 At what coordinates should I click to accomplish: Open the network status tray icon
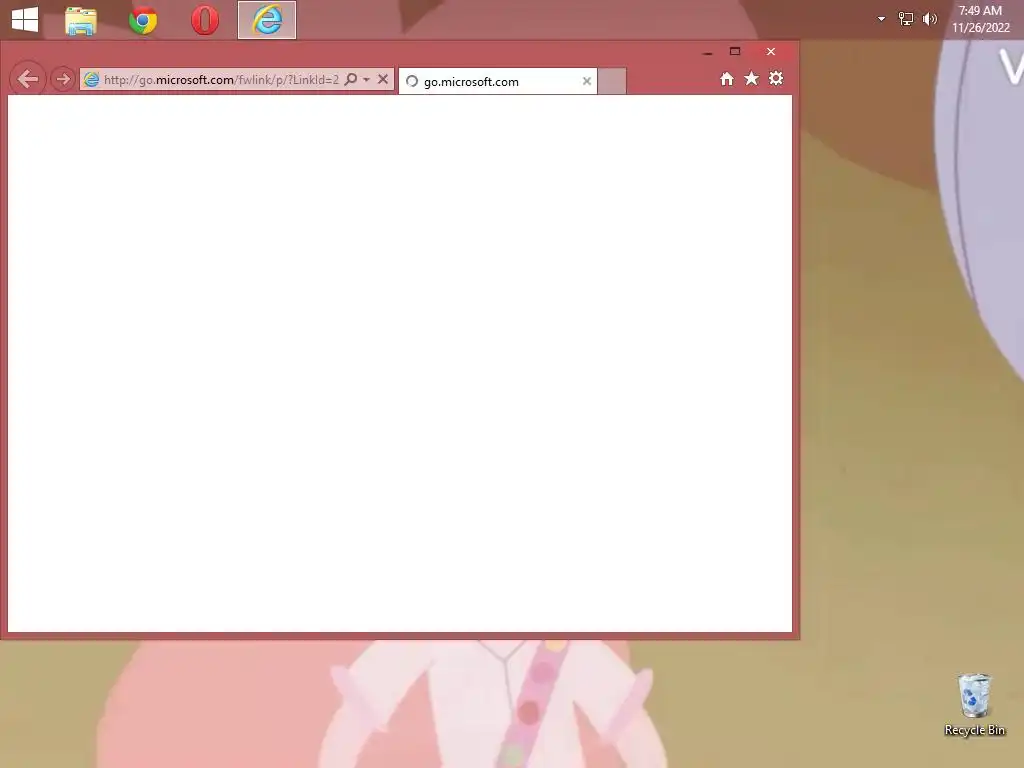pyautogui.click(x=906, y=19)
